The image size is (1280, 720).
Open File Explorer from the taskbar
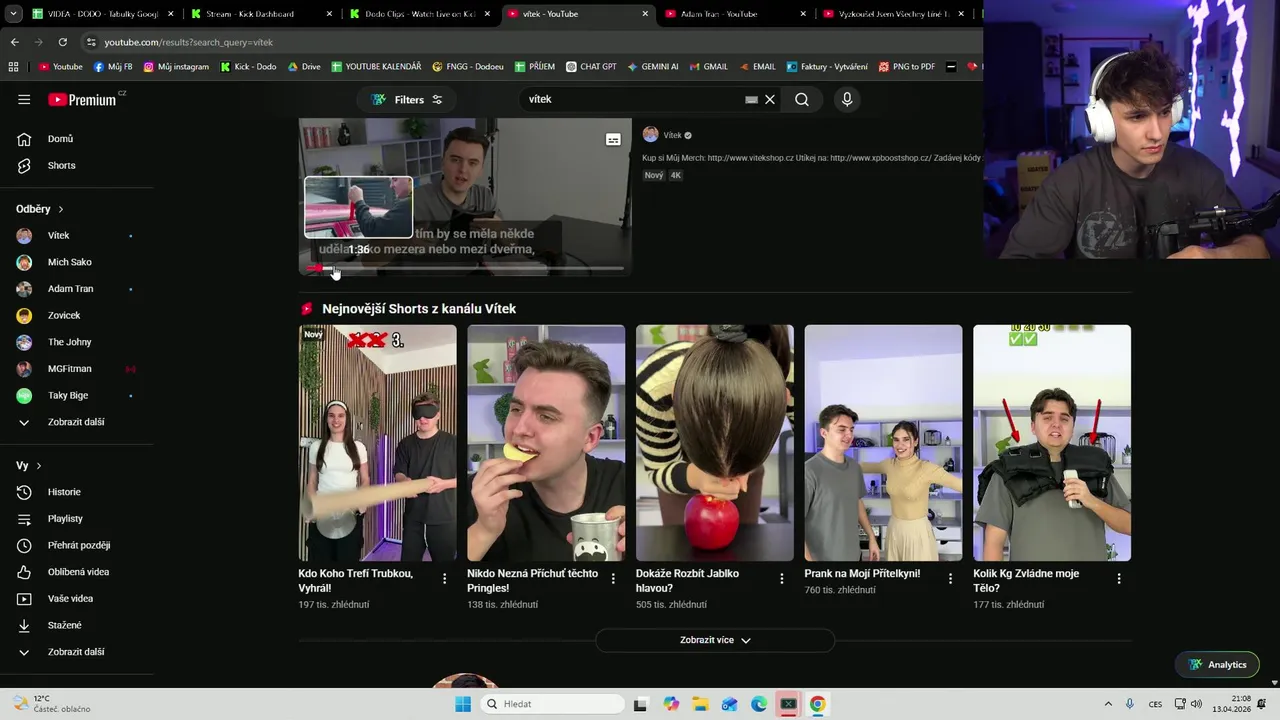click(700, 704)
